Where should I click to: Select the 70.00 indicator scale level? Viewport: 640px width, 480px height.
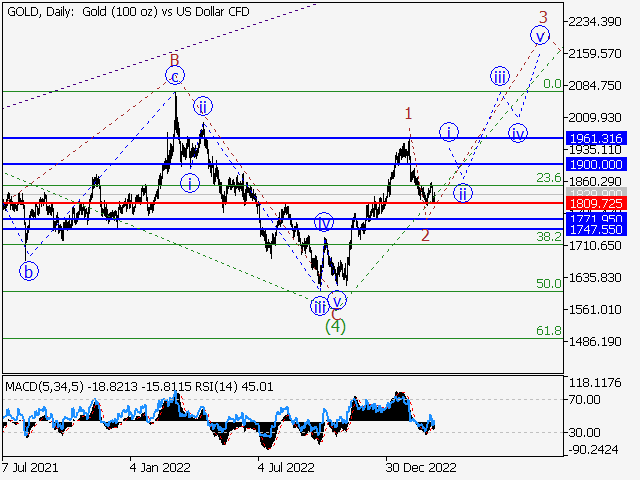(584, 400)
